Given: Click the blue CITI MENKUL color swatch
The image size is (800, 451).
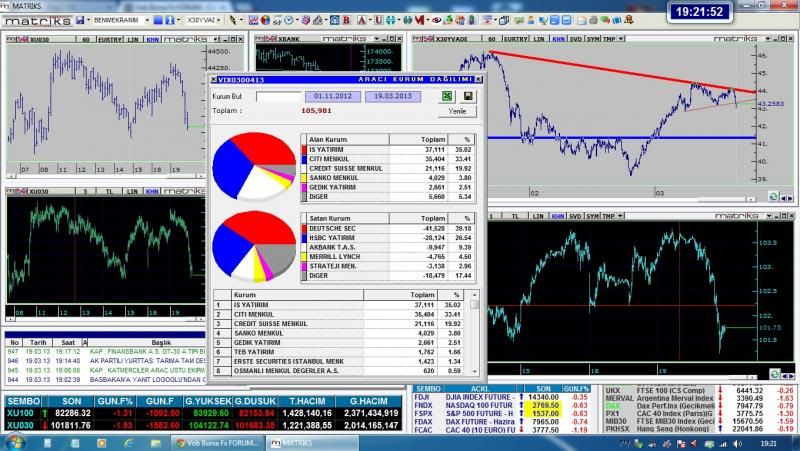Looking at the screenshot, I should click(x=305, y=159).
